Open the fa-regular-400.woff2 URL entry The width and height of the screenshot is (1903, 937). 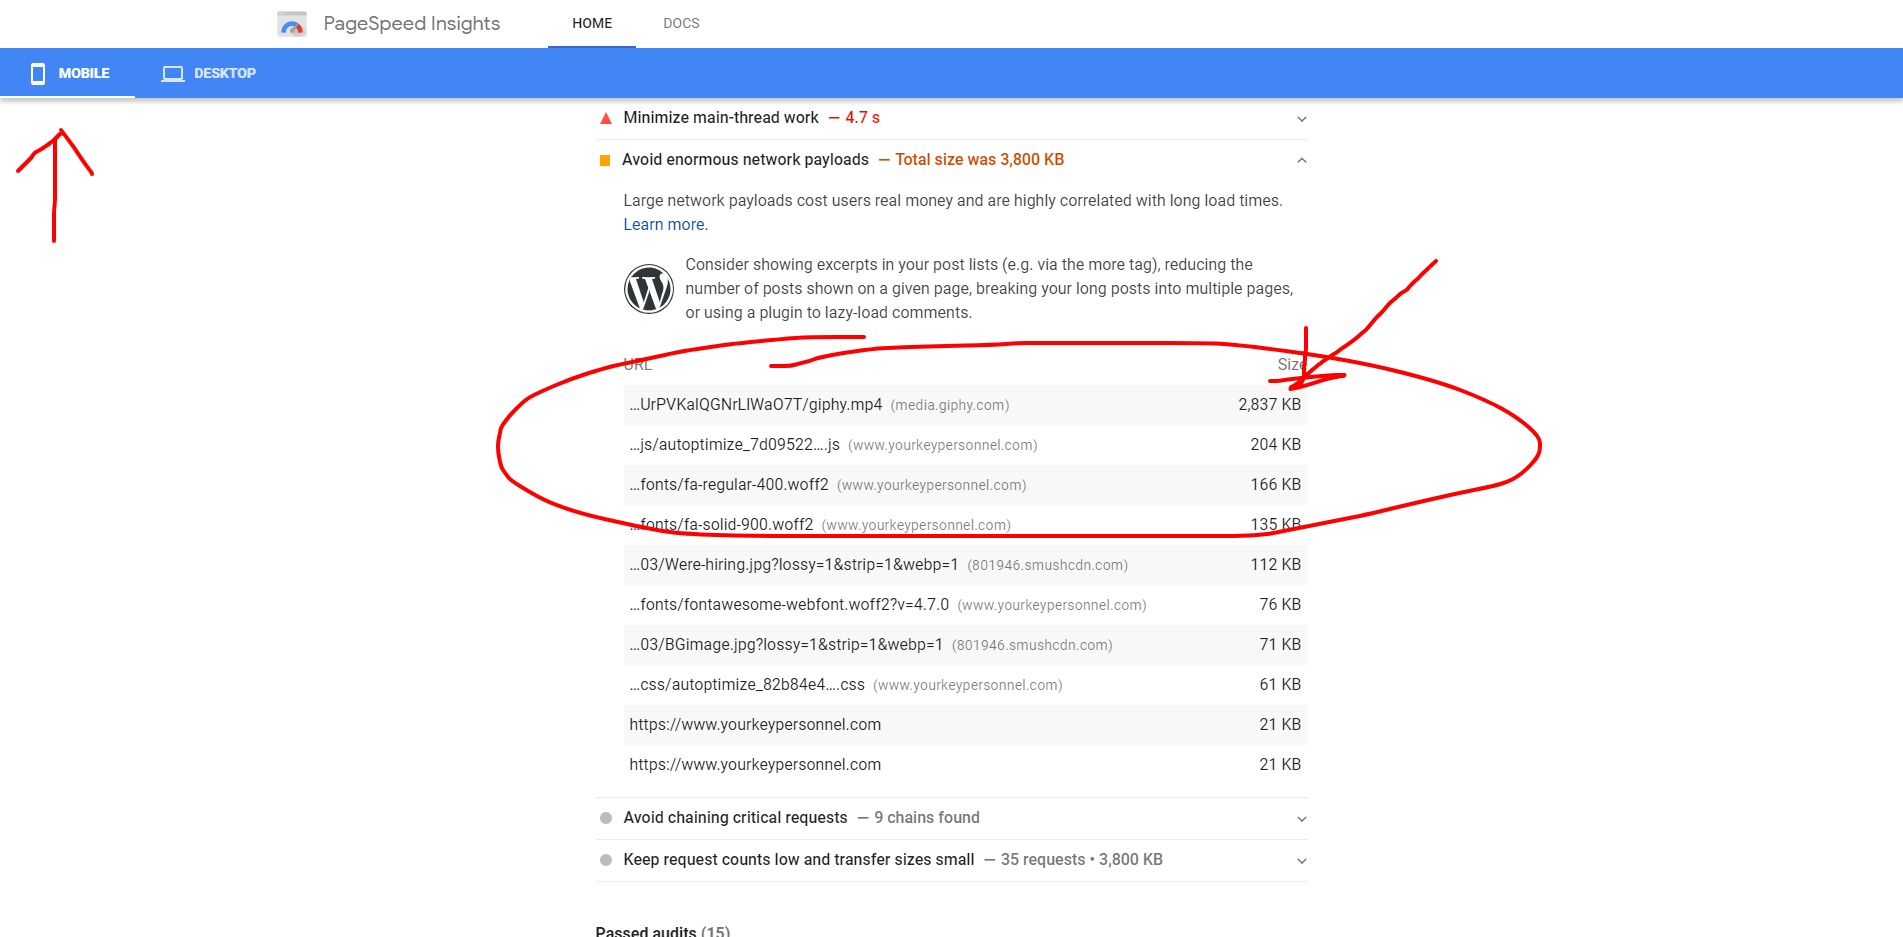[729, 485]
